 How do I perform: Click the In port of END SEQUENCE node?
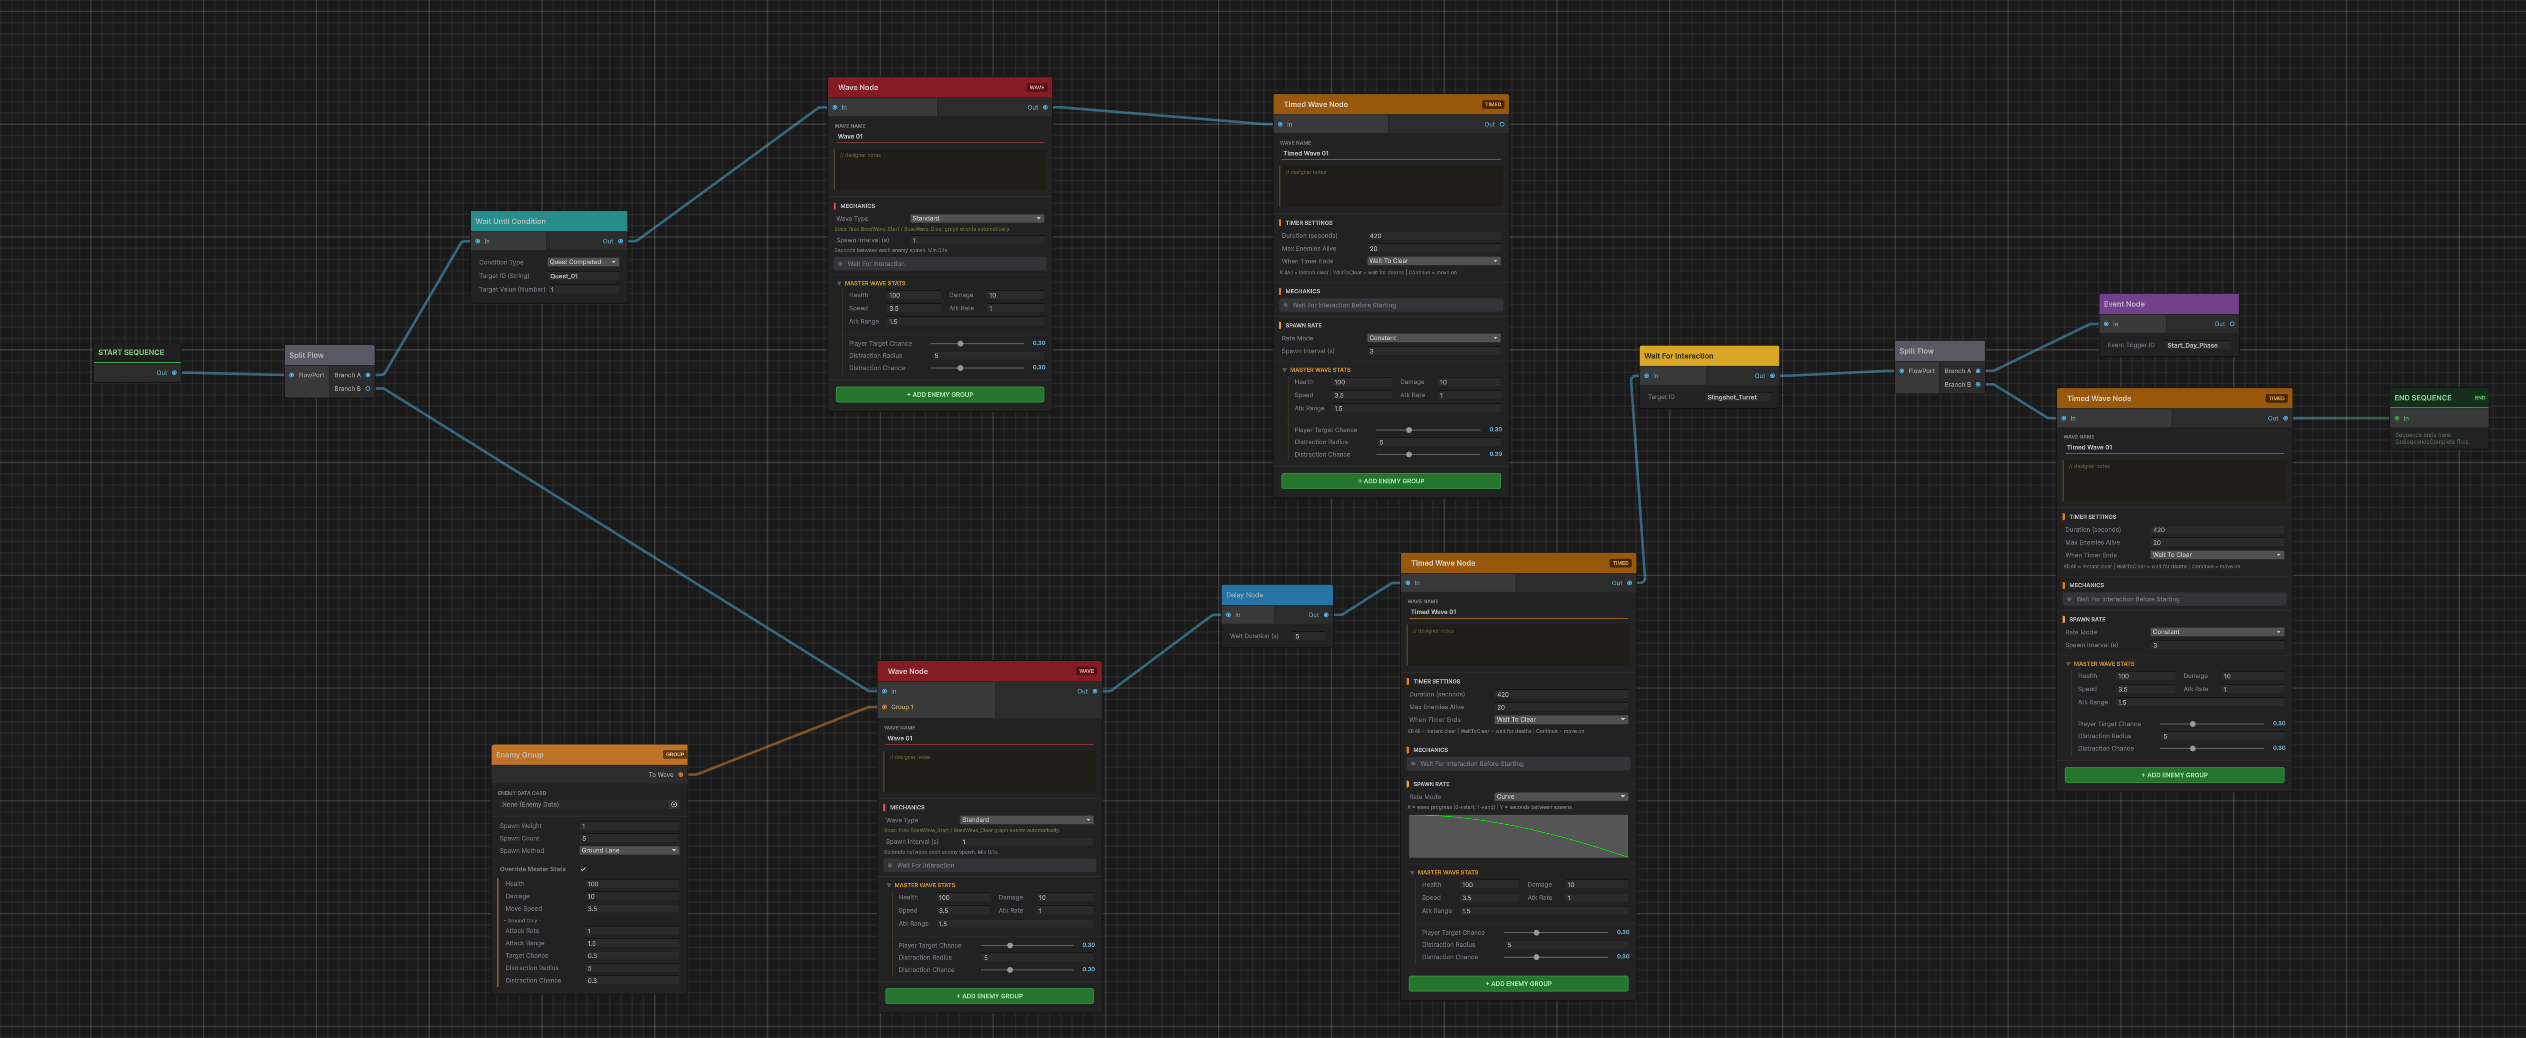pos(2397,418)
